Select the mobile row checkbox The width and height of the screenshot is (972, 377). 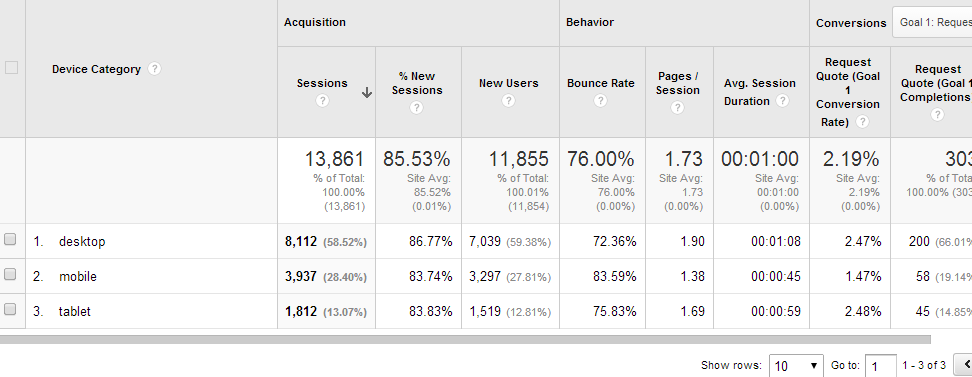pos(10,274)
